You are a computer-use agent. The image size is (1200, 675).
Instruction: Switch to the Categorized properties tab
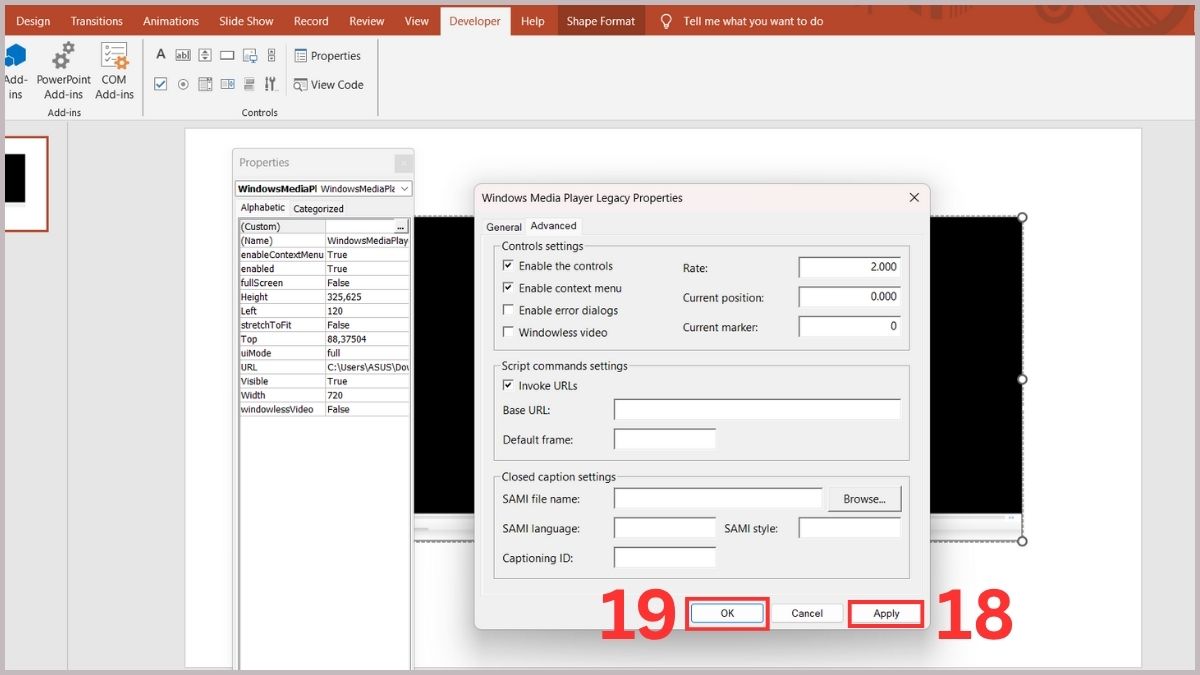coord(318,208)
